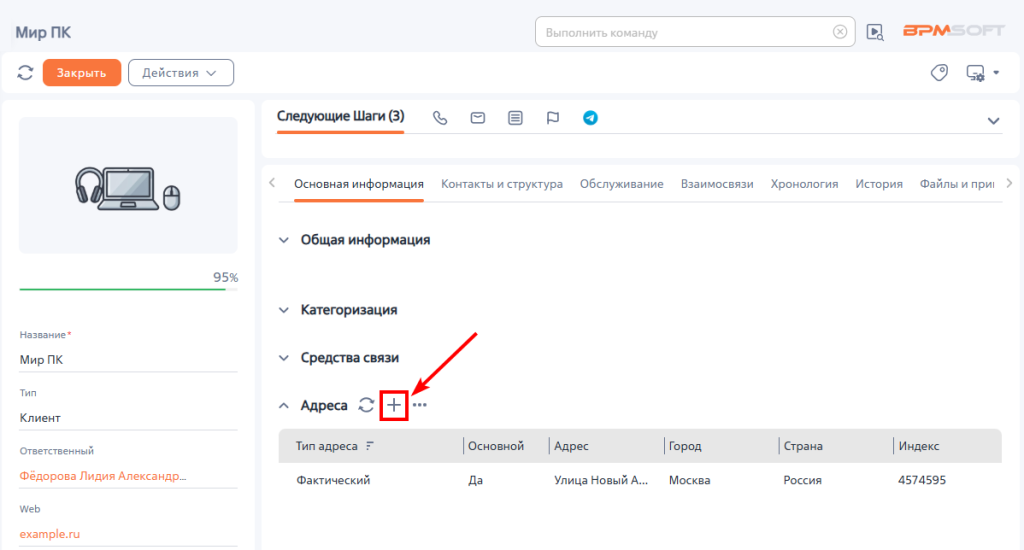Screen dimensions: 1024x550
Task: Collapse the Следующие Шаги panel using chevron
Action: tap(993, 121)
